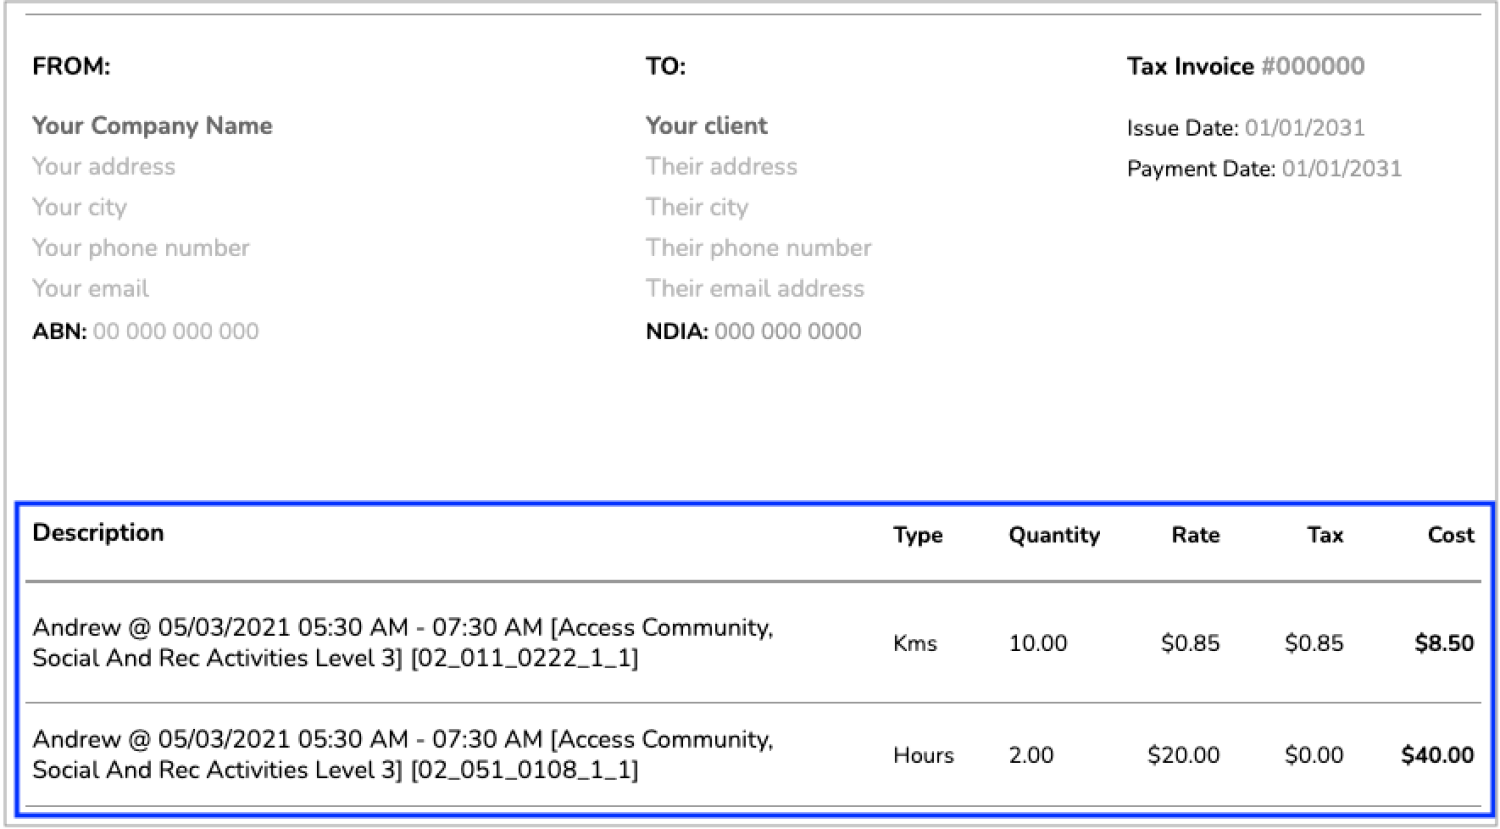Click the 'Your phone number' placeholder
Viewport: 1500px width, 829px height.
(141, 248)
